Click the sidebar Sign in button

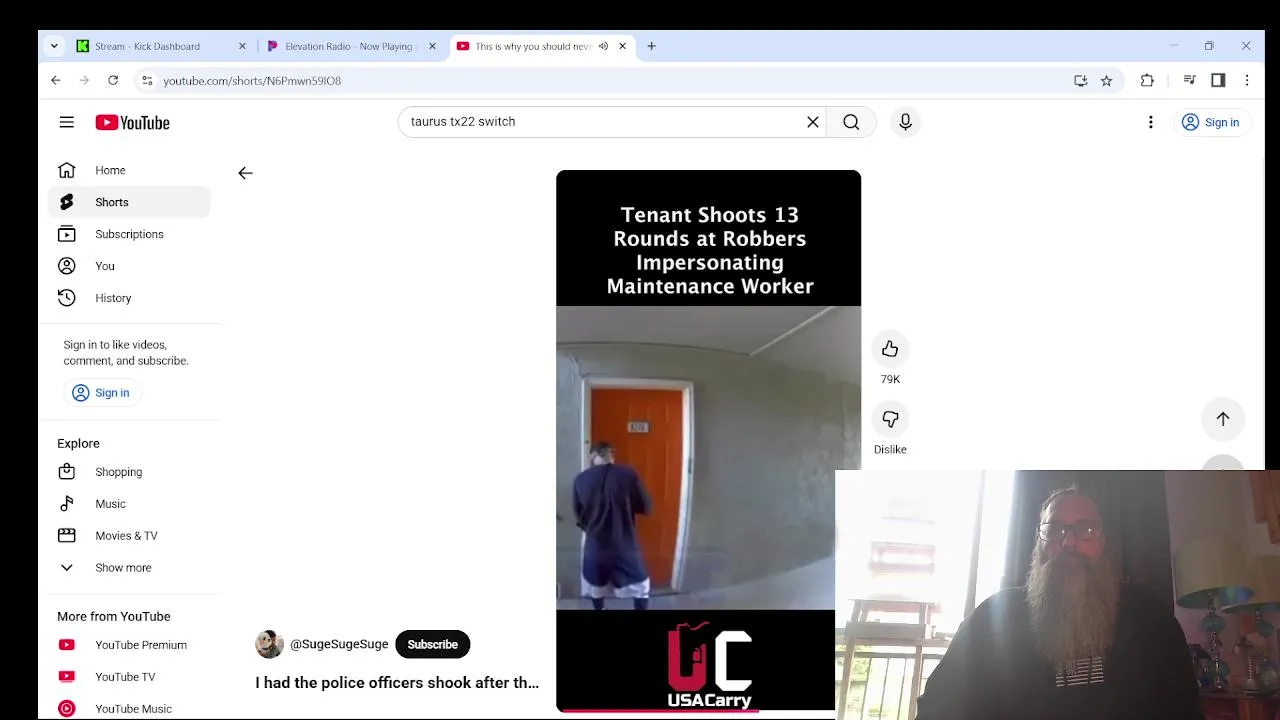pos(101,393)
